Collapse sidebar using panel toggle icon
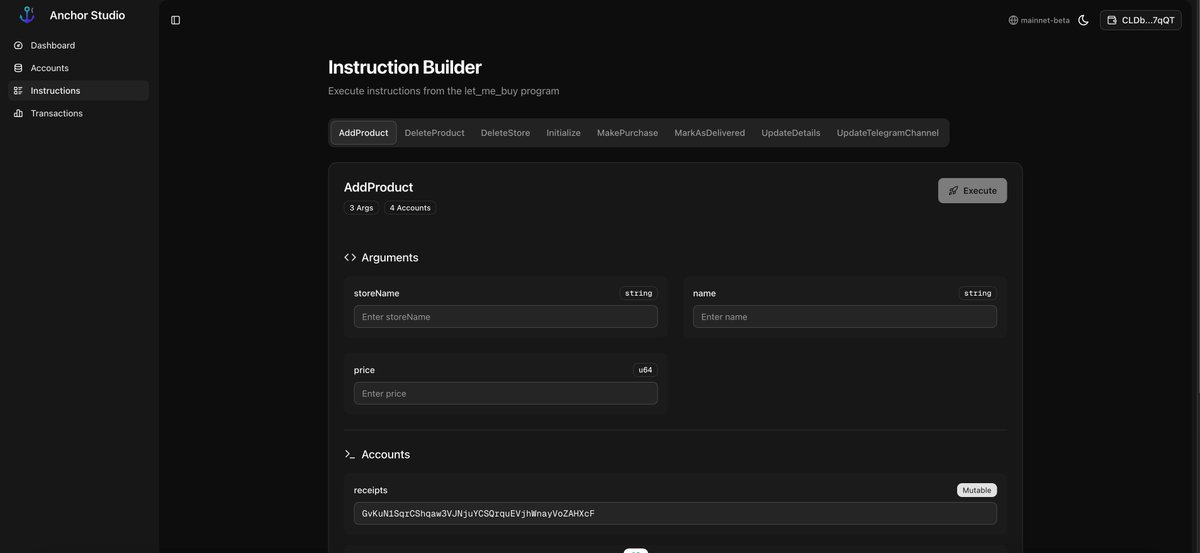 (175, 20)
